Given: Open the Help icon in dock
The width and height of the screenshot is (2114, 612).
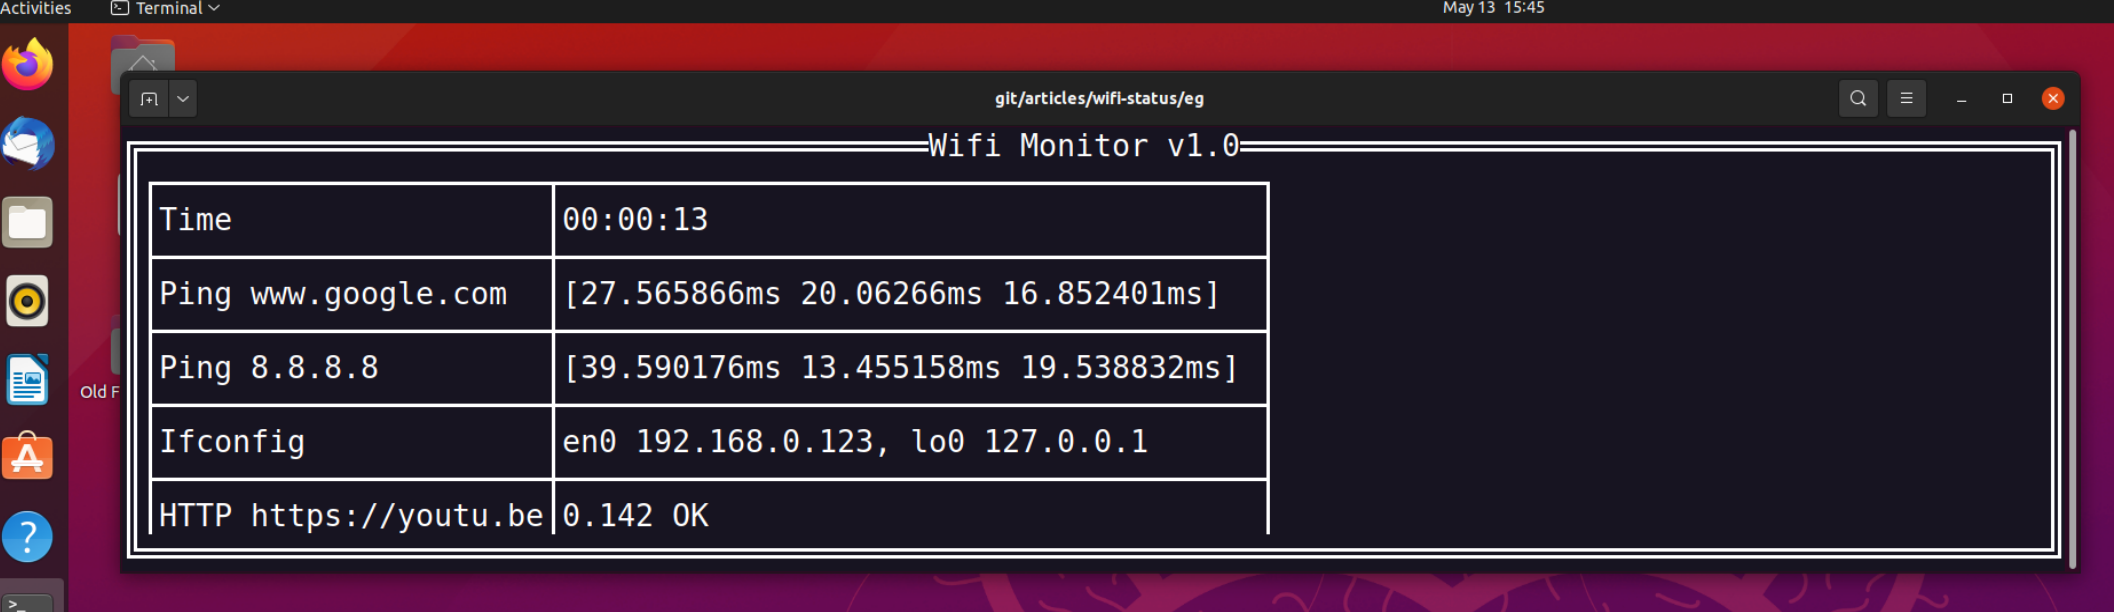Looking at the screenshot, I should (28, 537).
